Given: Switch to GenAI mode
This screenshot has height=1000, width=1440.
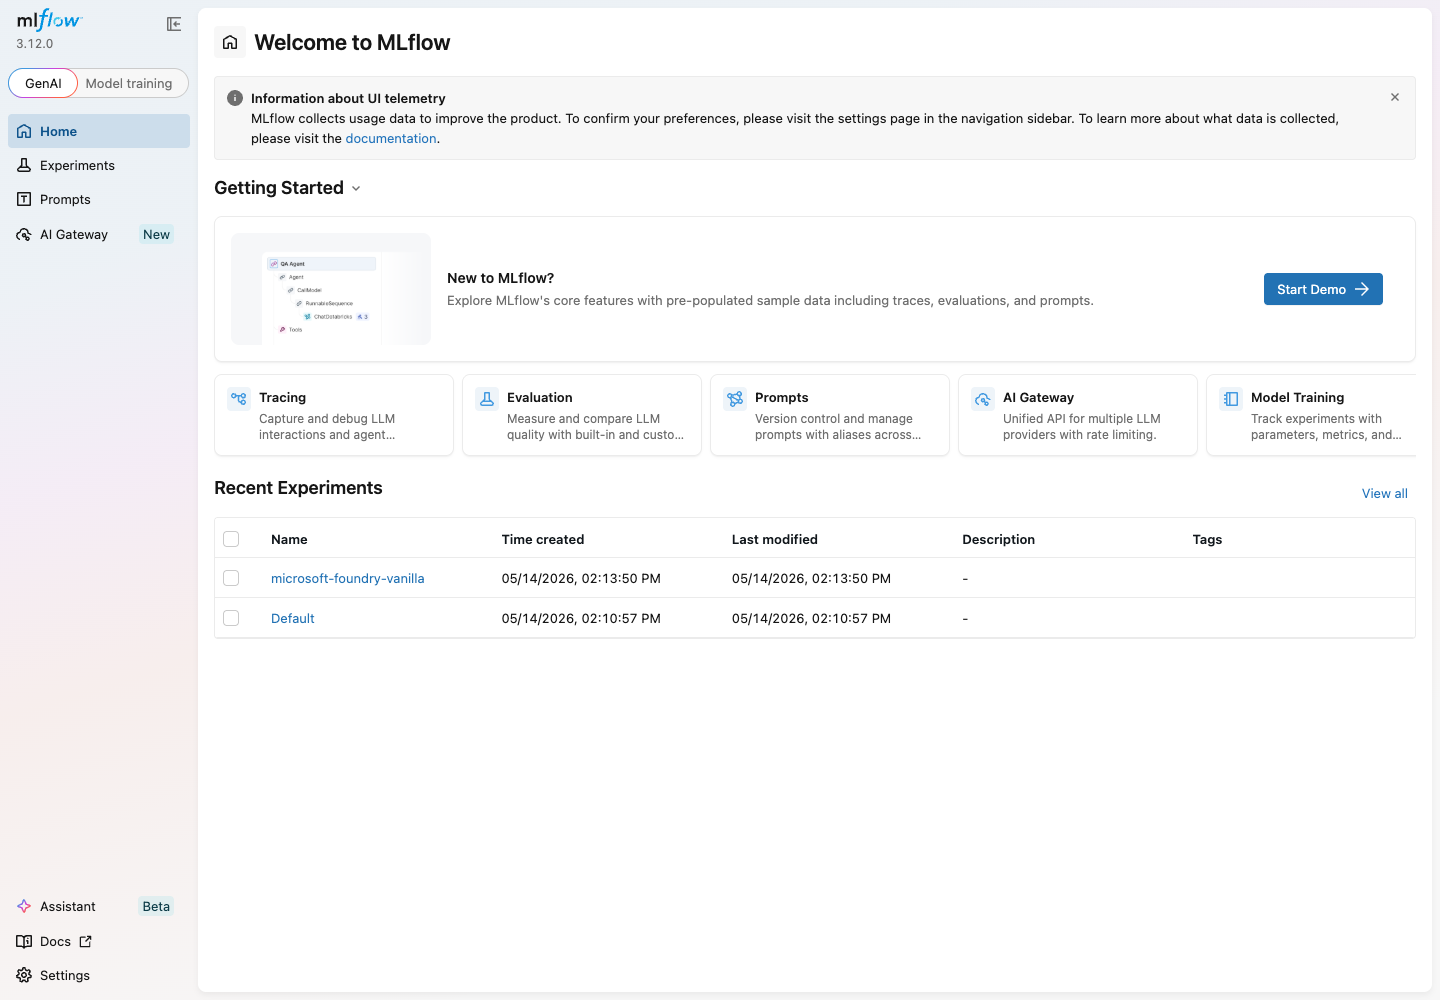Looking at the screenshot, I should [43, 83].
